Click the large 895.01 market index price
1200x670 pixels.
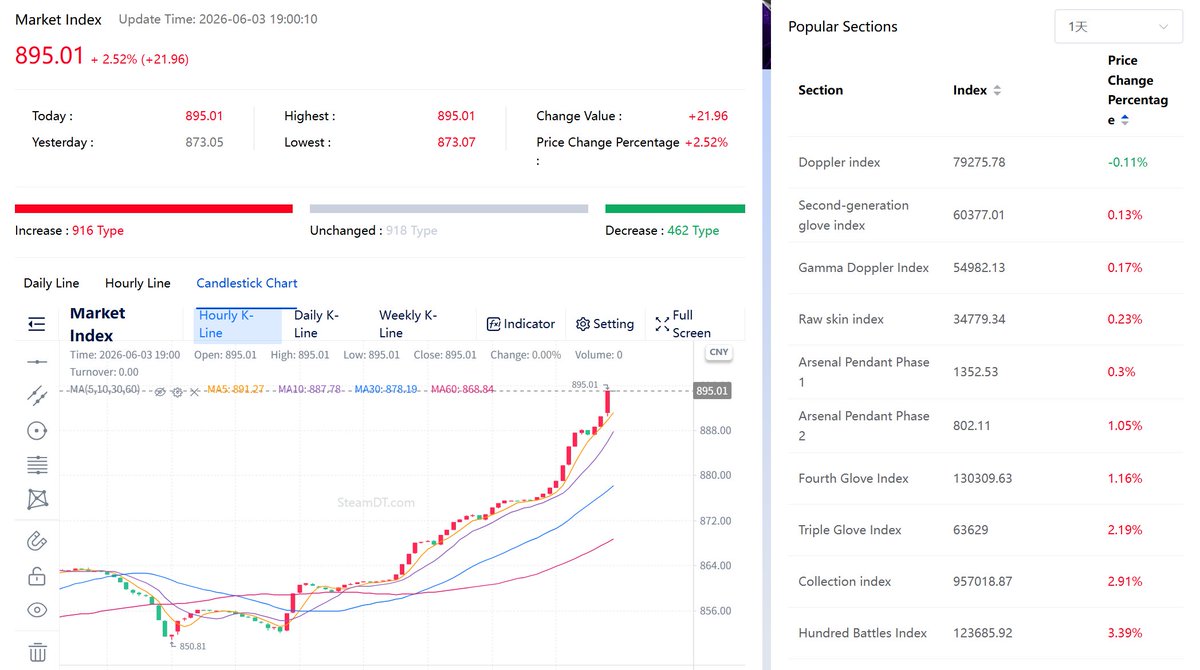(x=50, y=55)
